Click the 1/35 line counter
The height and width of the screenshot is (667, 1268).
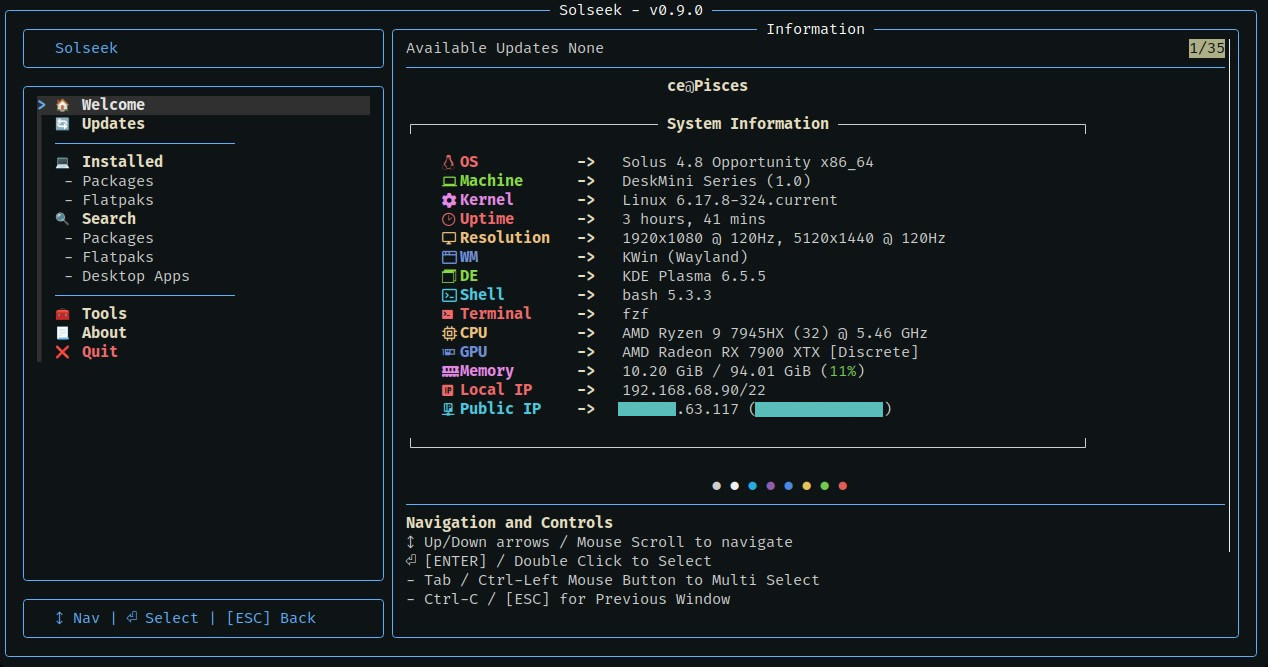pyautogui.click(x=1206, y=48)
